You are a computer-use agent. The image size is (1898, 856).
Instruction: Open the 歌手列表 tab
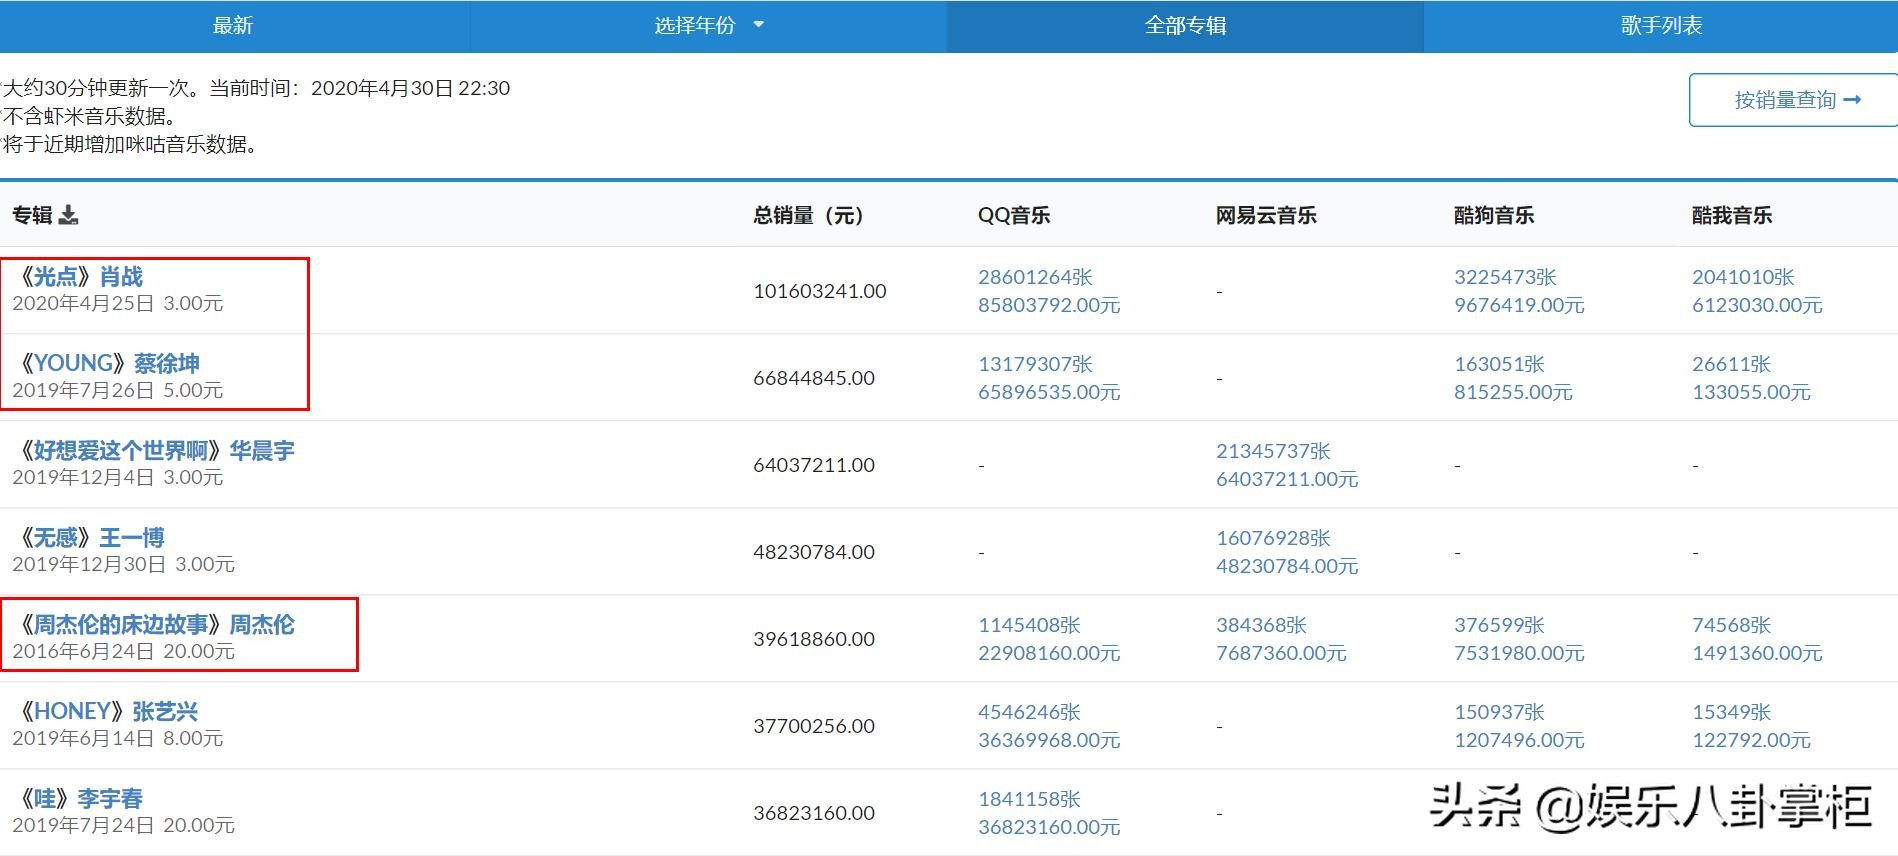pos(1661,26)
